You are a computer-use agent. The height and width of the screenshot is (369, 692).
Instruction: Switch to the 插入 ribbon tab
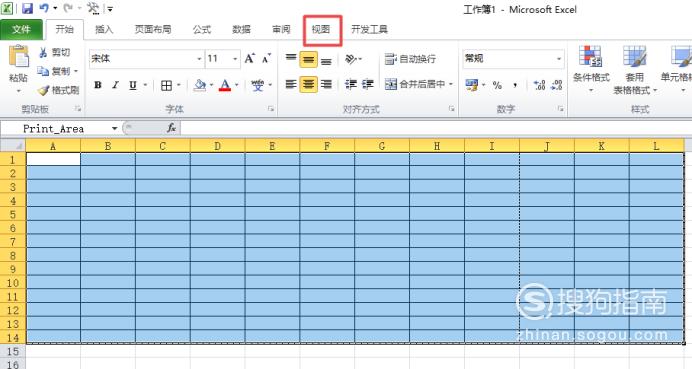[104, 30]
